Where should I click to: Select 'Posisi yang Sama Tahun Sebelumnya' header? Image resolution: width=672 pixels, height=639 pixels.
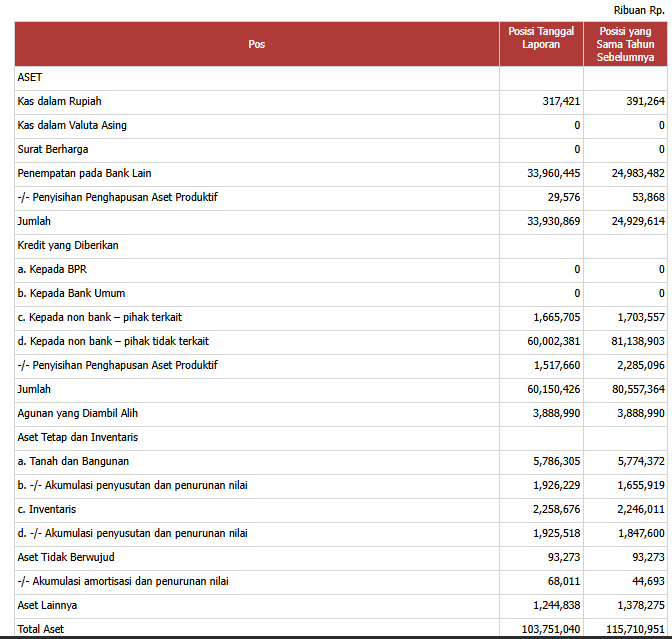pos(624,45)
